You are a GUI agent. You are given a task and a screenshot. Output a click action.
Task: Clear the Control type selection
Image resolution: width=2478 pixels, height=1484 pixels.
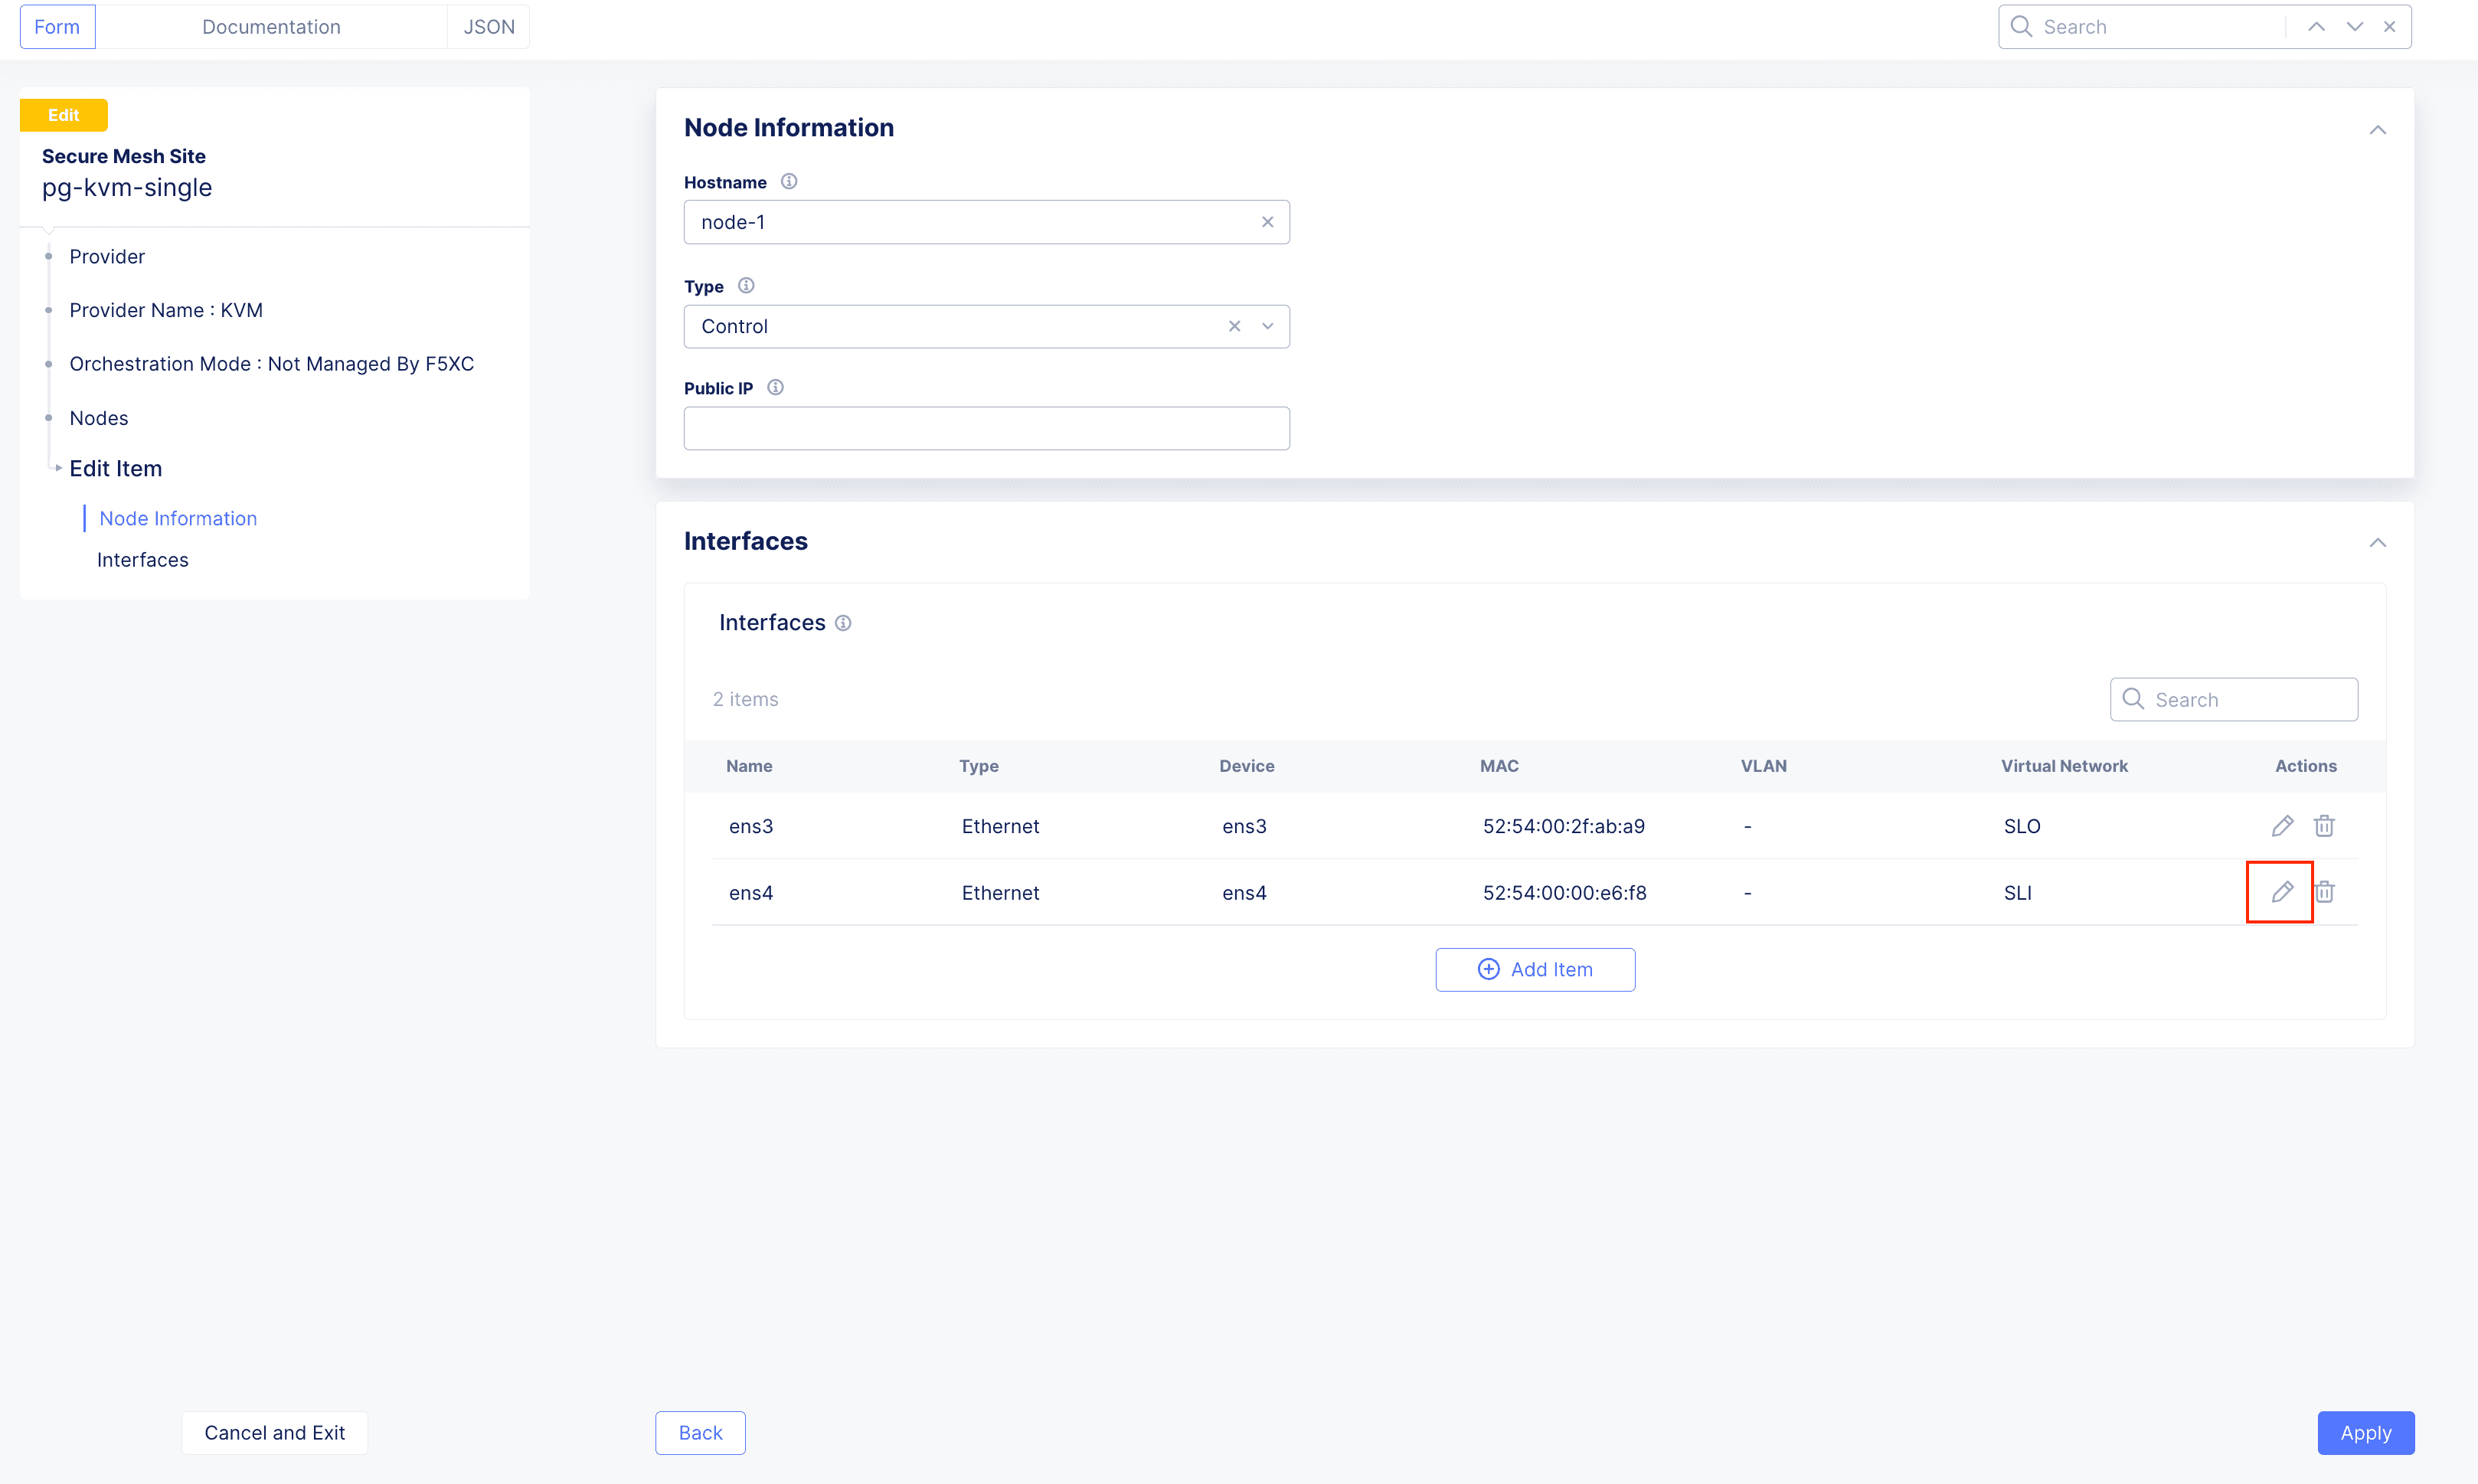point(1234,326)
